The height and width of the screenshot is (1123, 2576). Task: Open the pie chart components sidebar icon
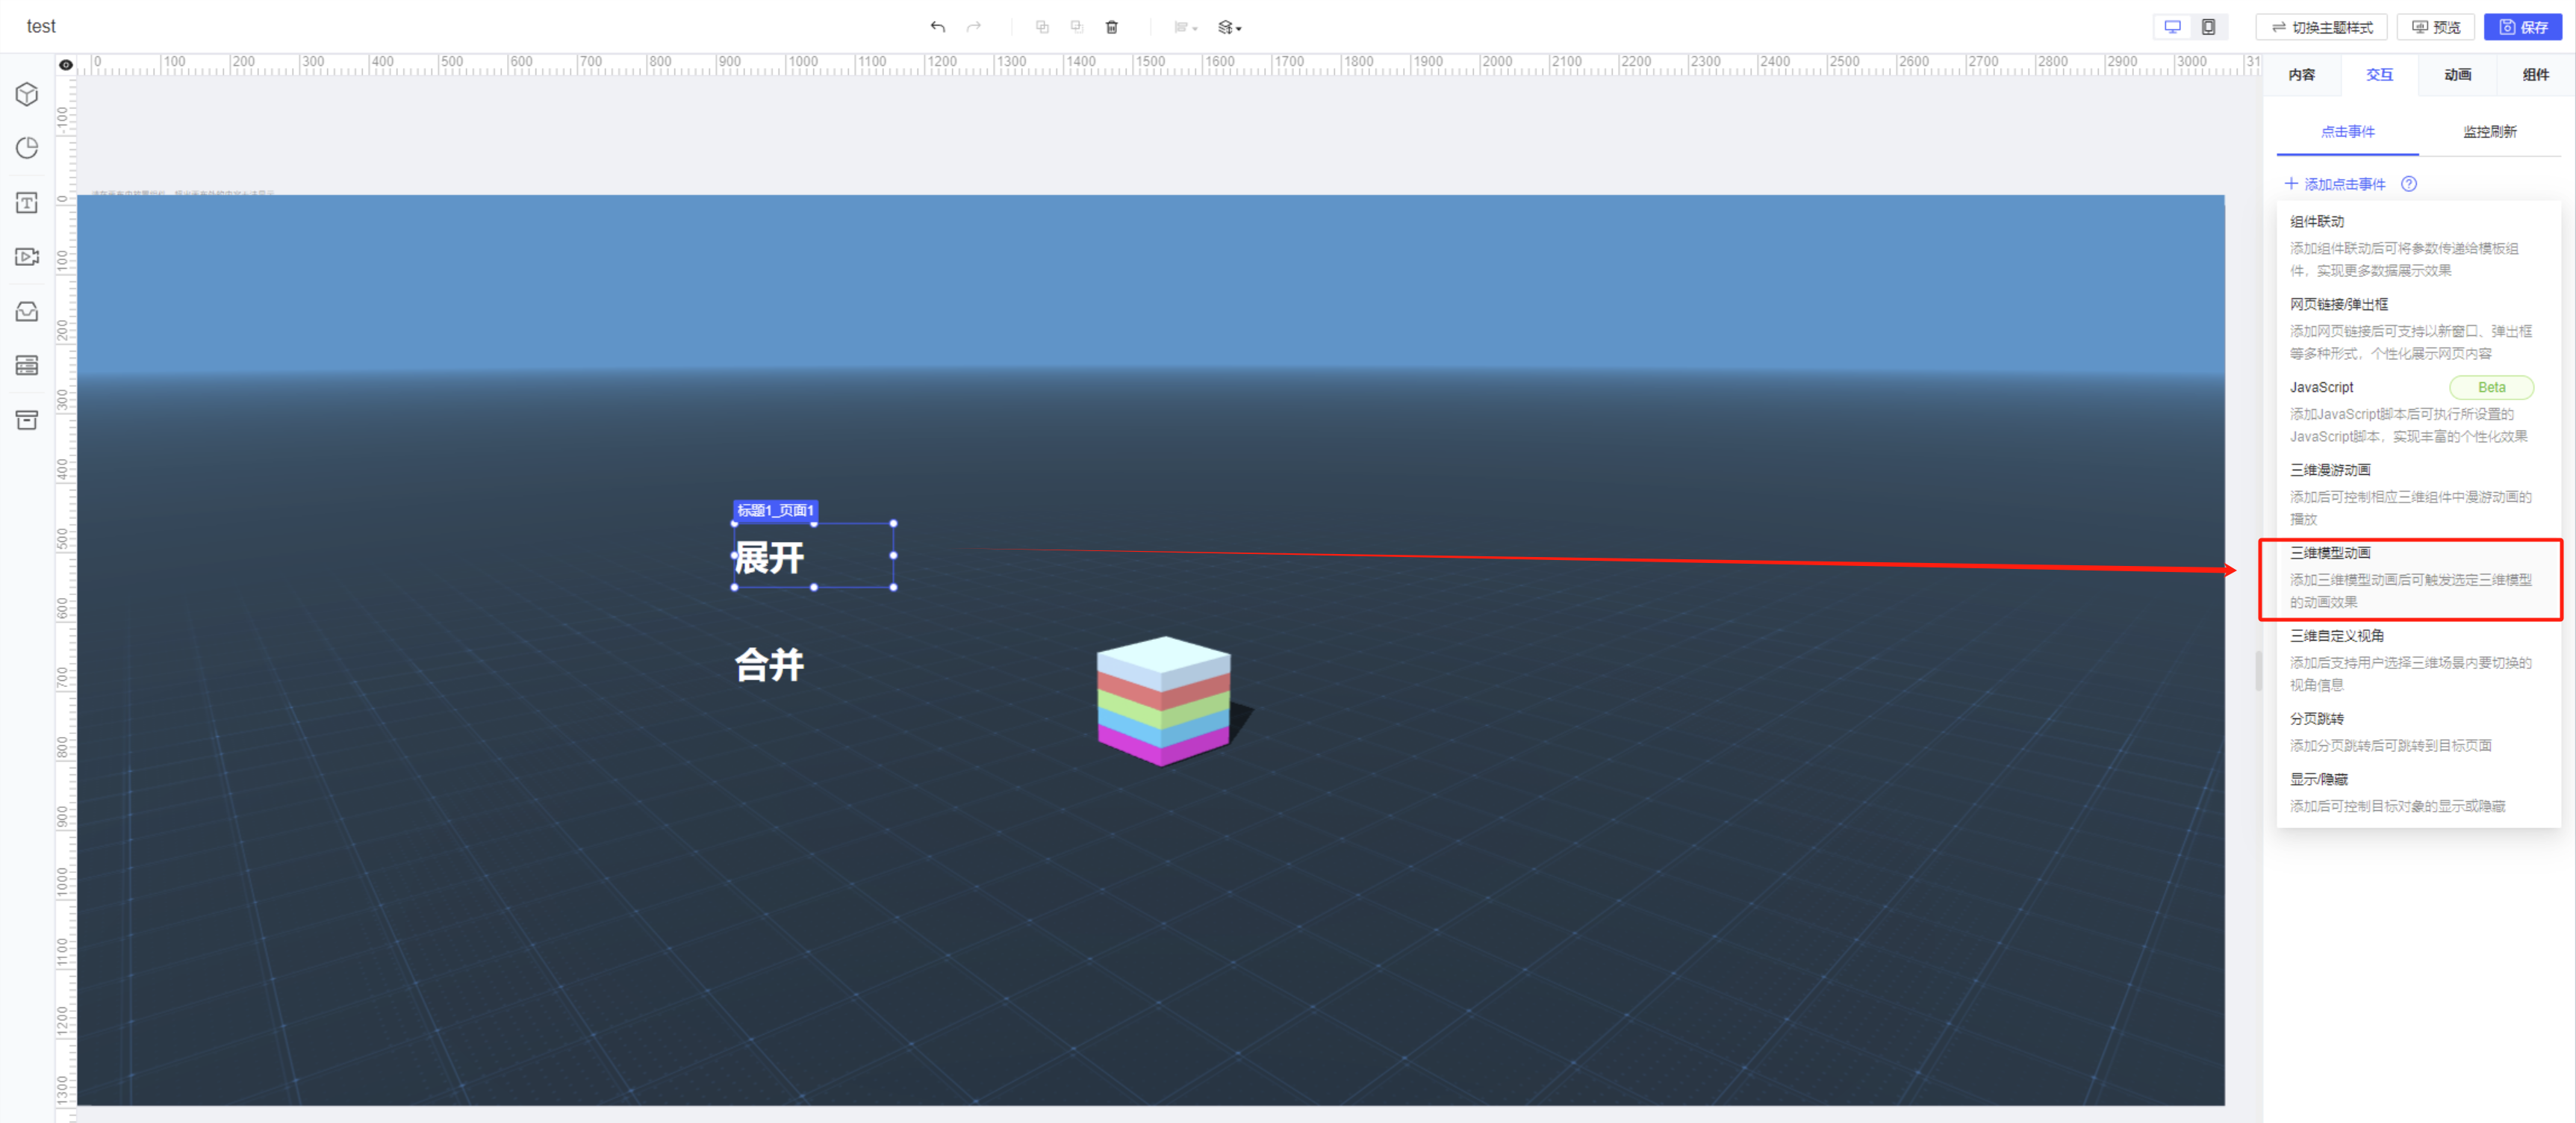click(27, 148)
